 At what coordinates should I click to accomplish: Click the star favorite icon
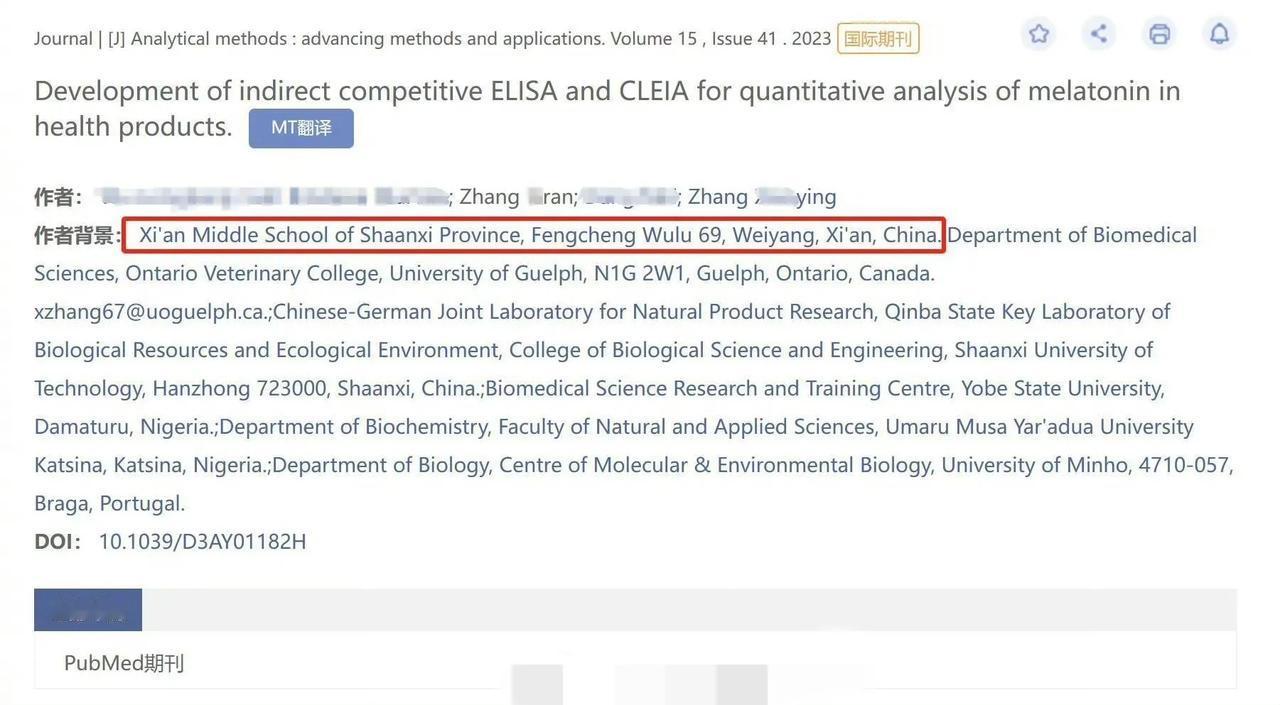point(1039,34)
